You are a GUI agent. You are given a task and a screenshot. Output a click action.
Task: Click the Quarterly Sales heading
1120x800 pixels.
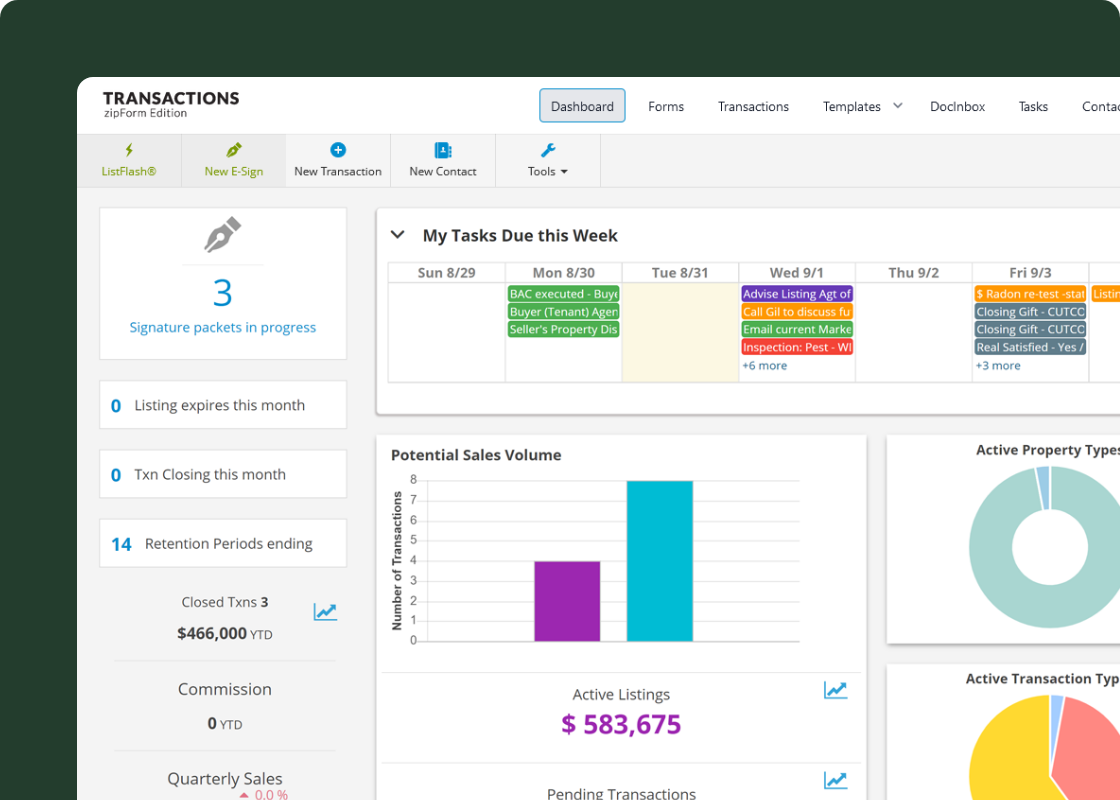coord(224,779)
